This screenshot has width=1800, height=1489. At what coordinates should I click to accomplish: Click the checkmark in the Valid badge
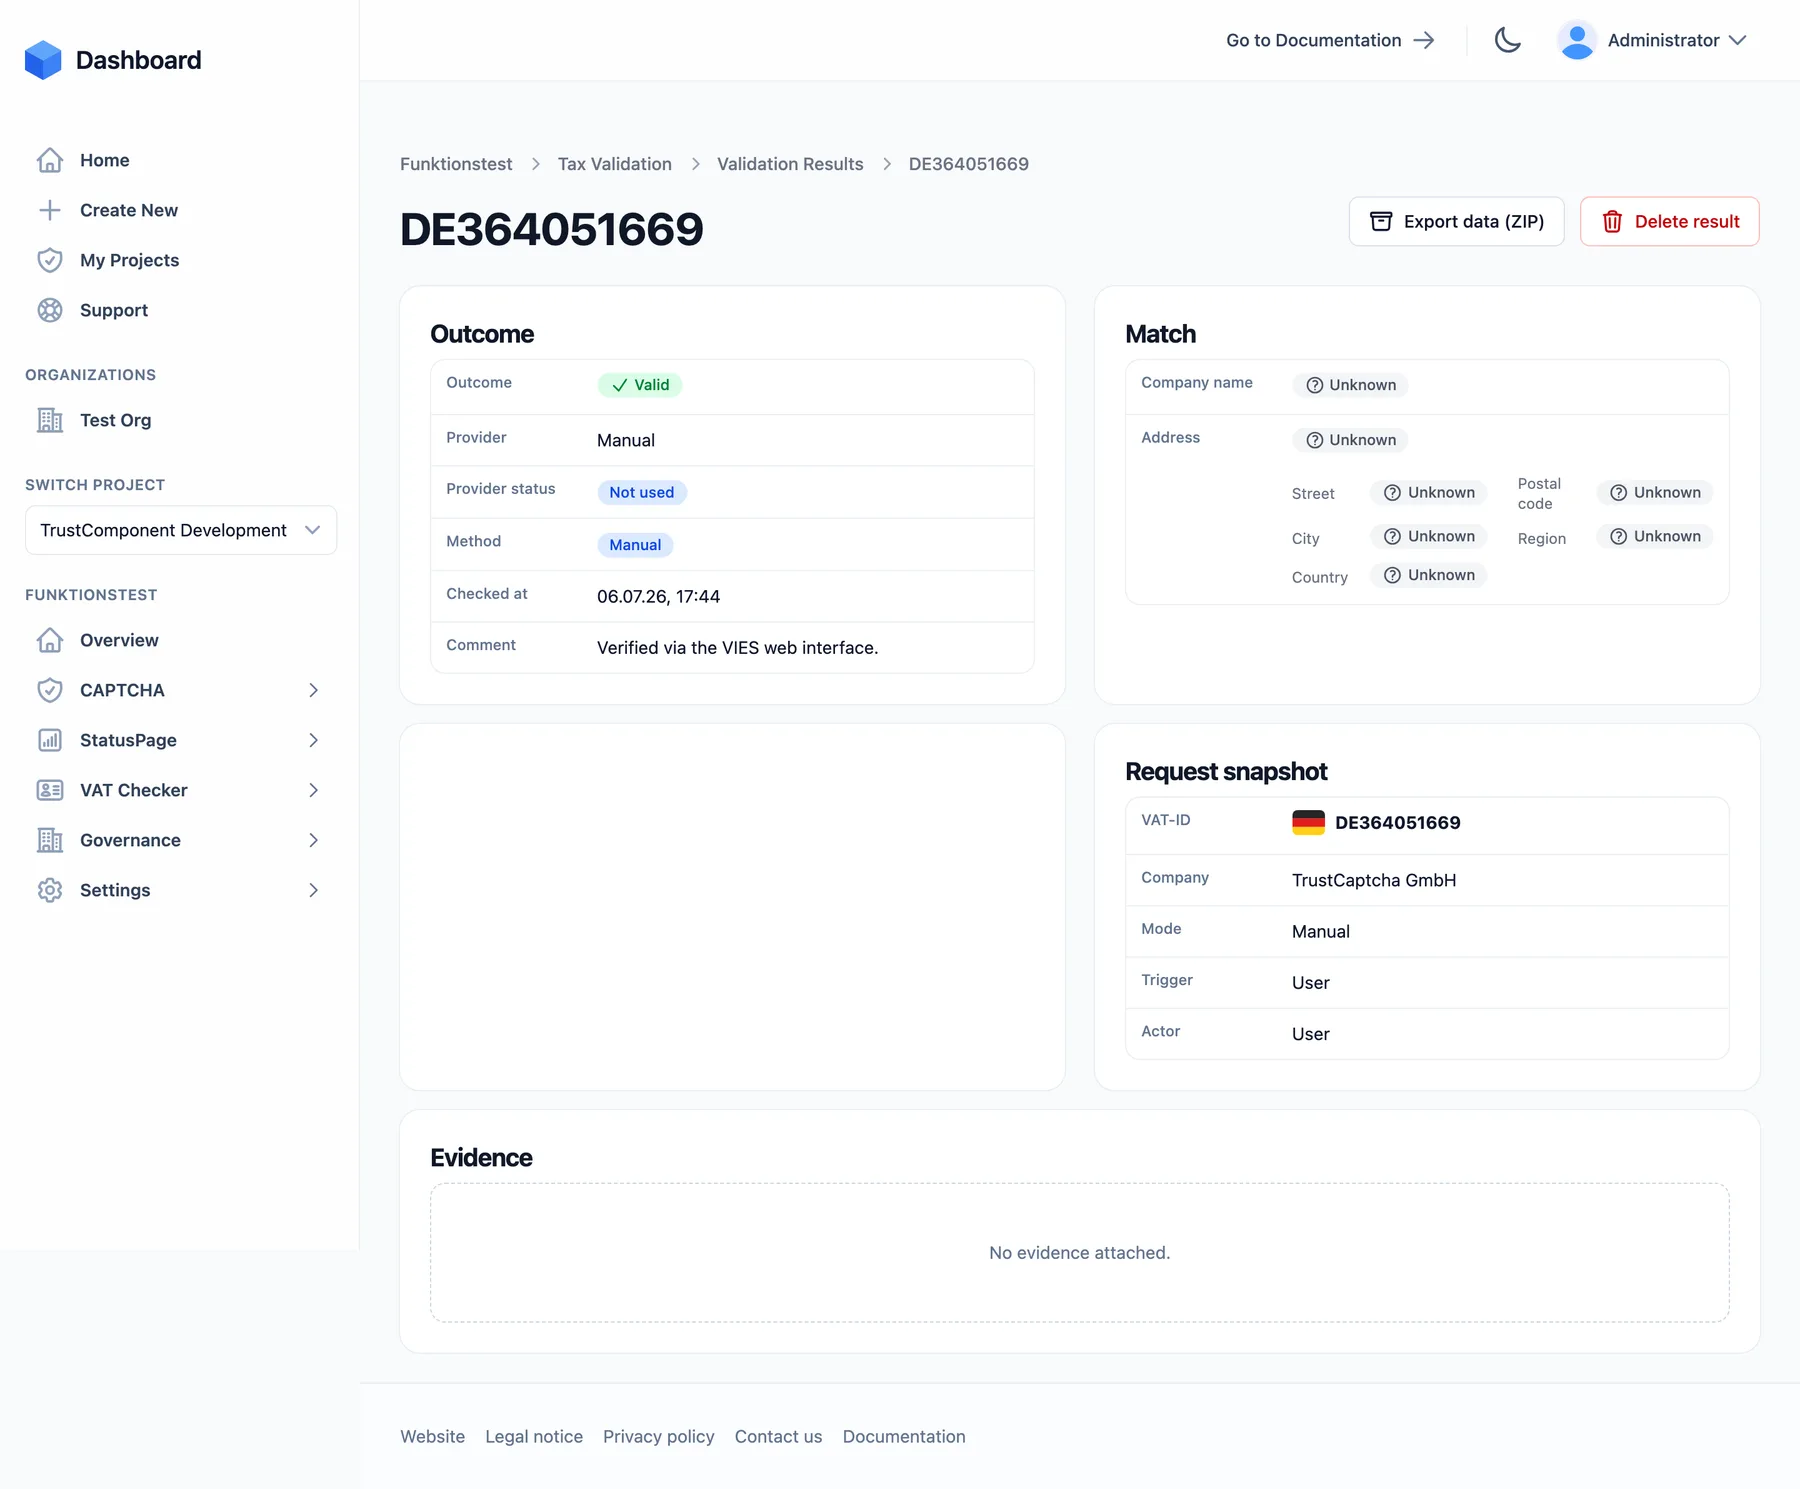[x=620, y=385]
